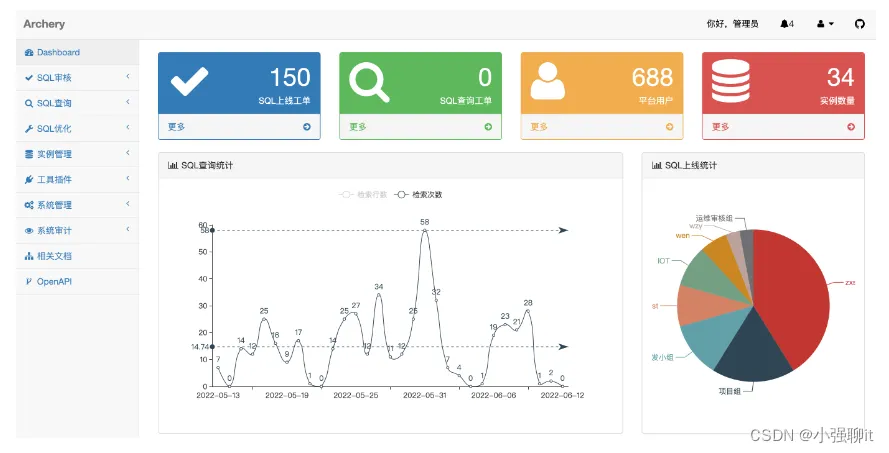Click the 相关文档 sitemap sidebar icon
889x453 pixels.
29,256
